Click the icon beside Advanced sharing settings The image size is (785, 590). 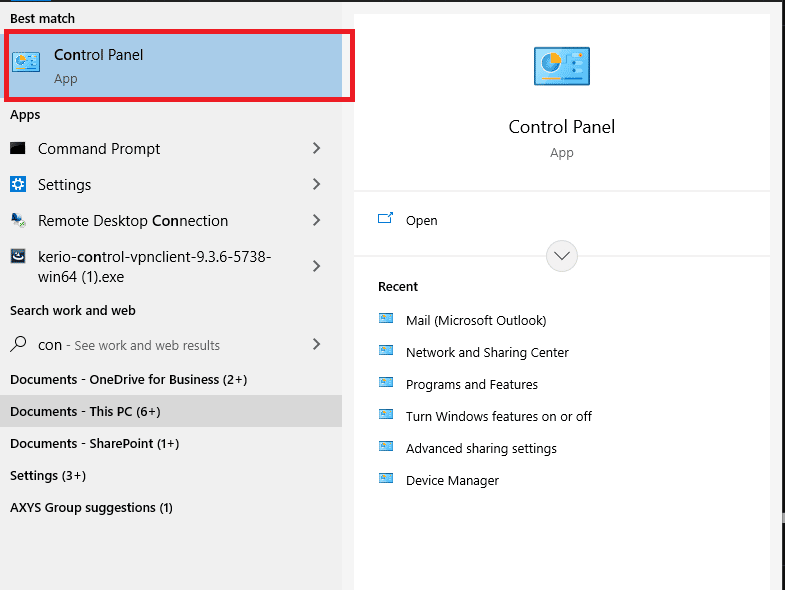(386, 446)
